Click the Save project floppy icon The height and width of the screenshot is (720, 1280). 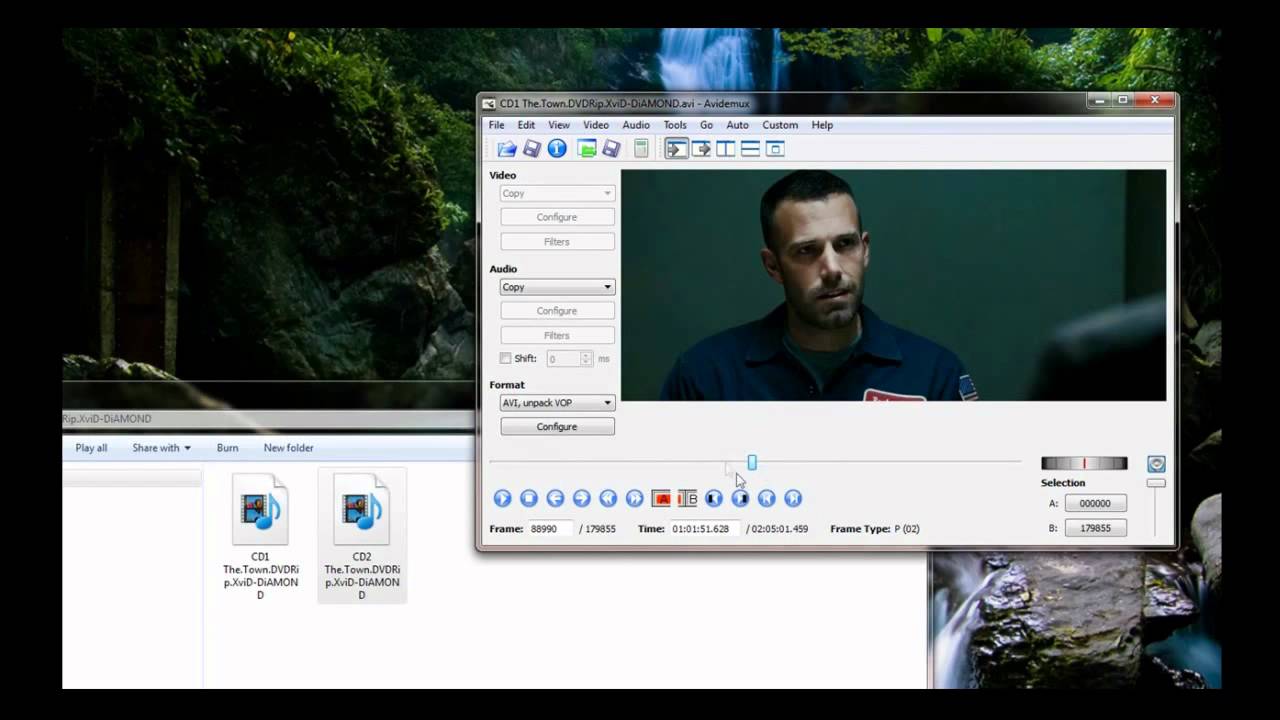[611, 149]
